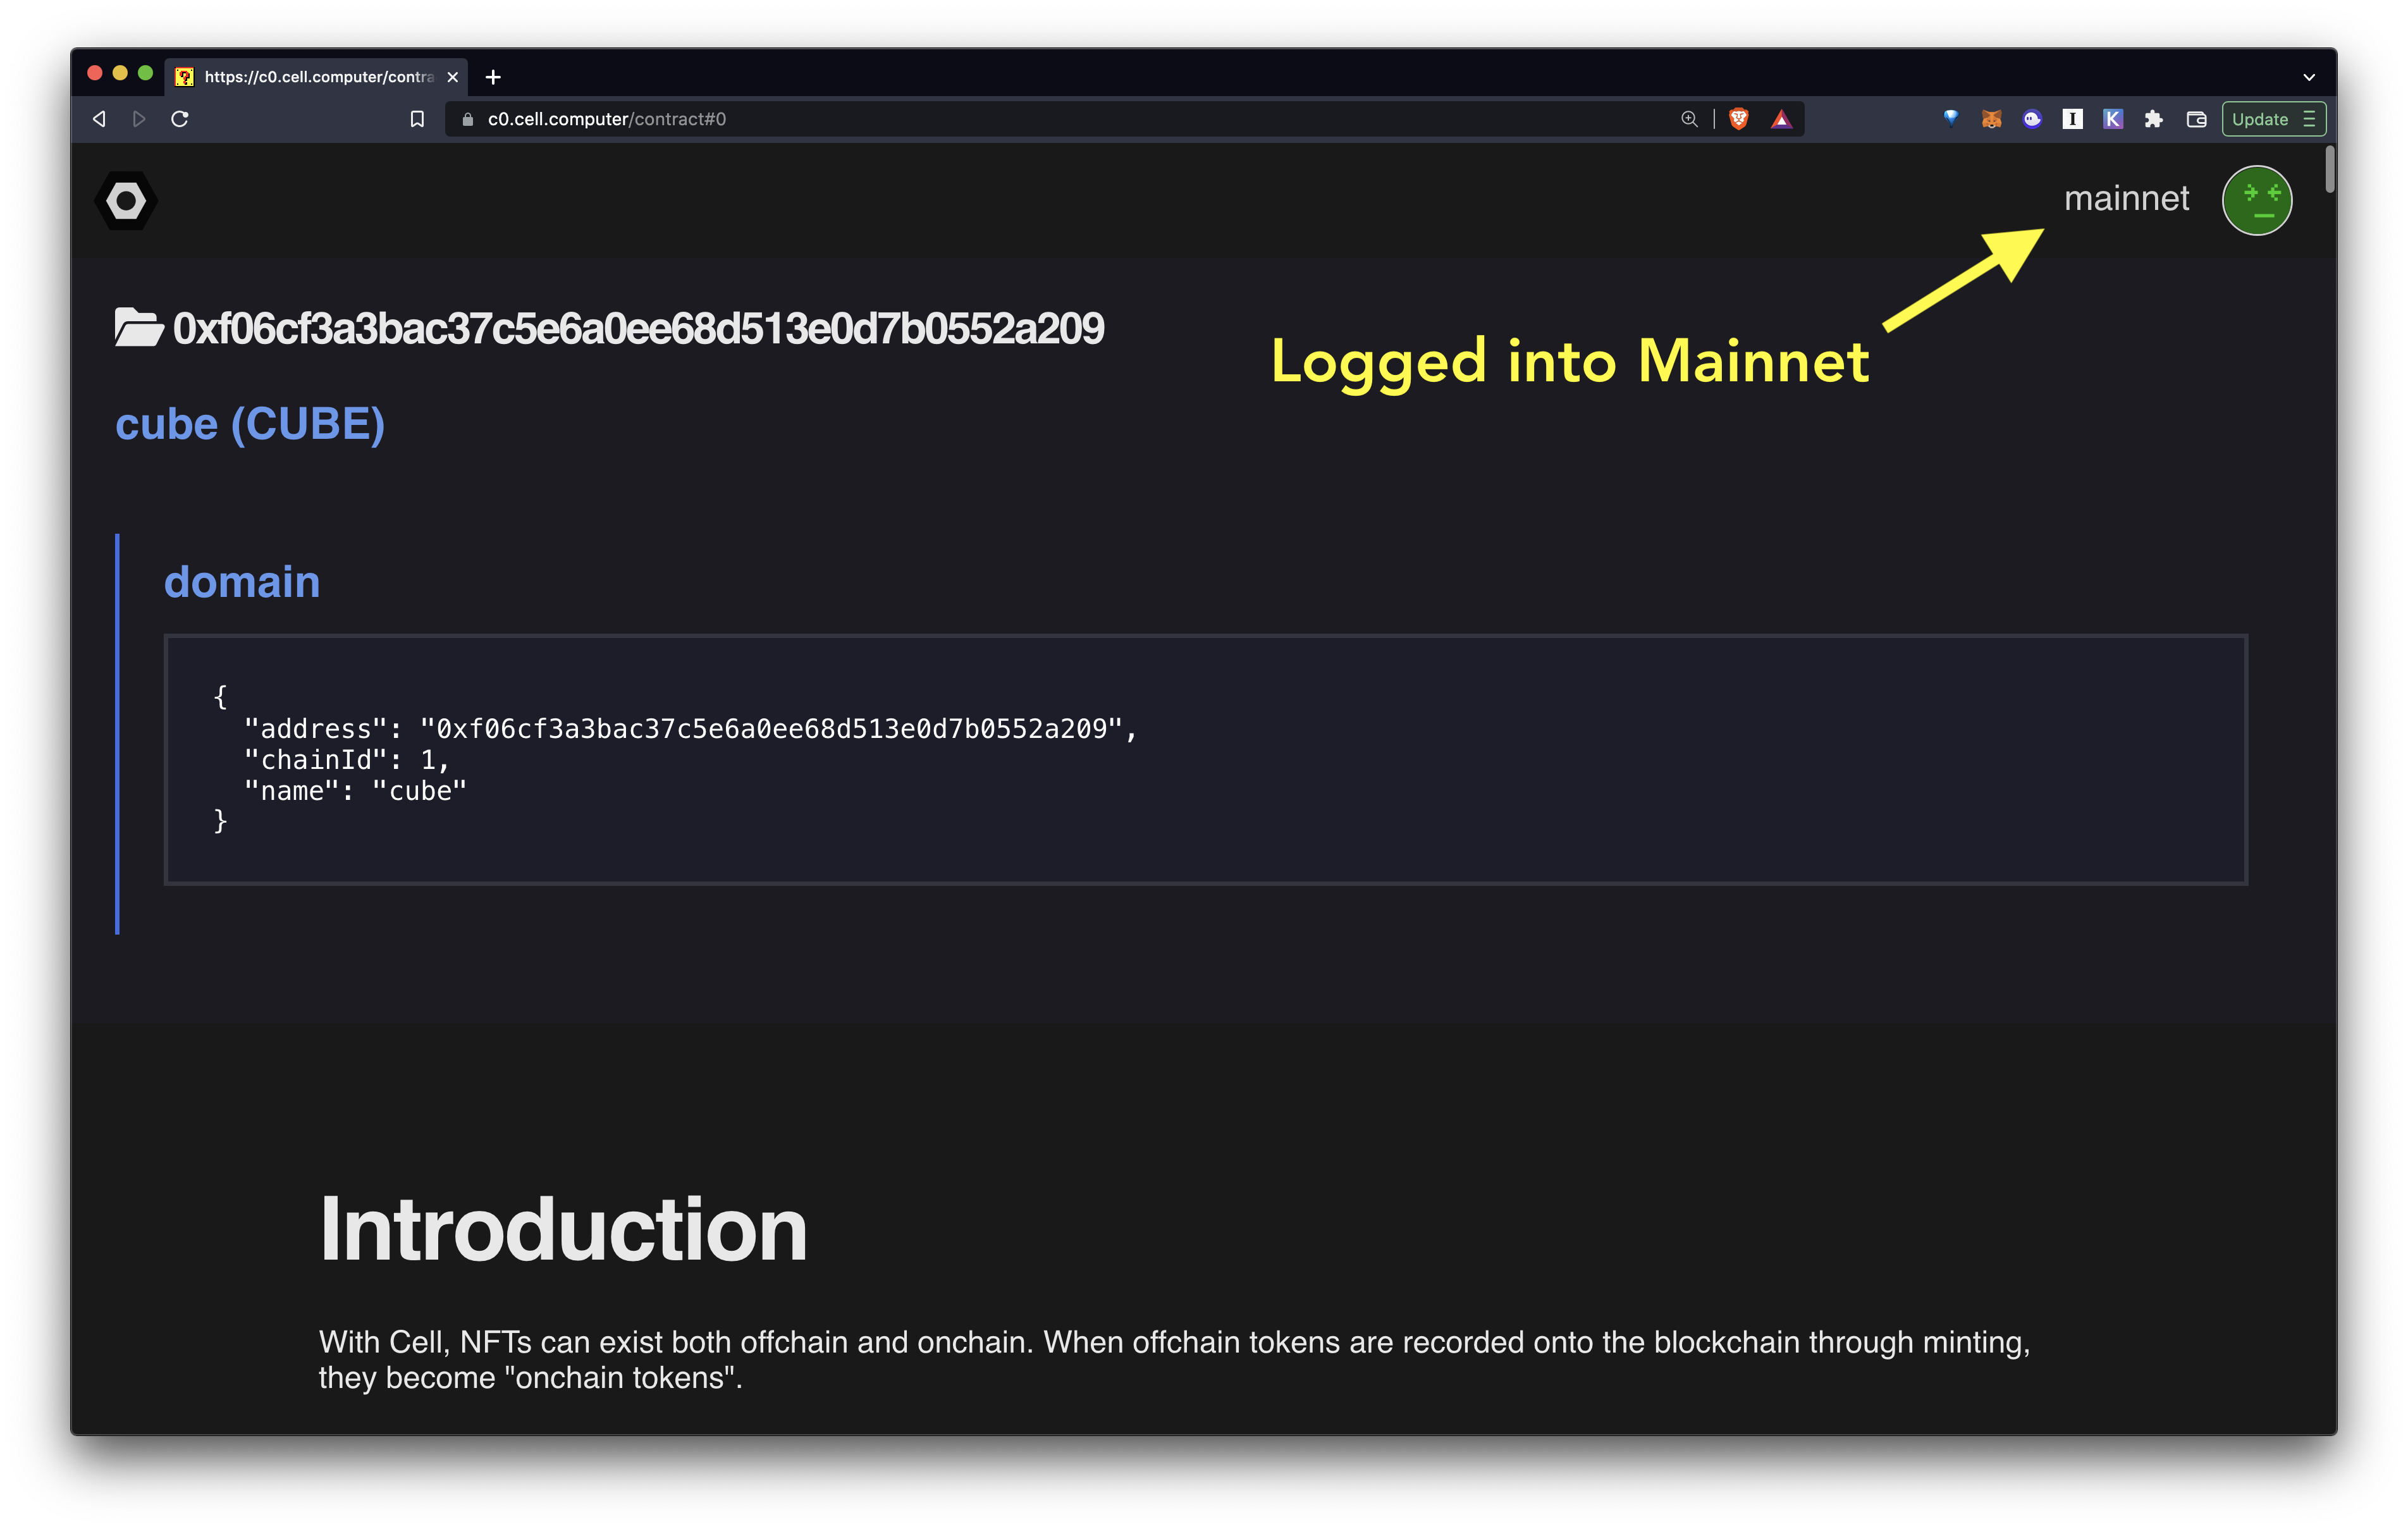
Task: Open the Brave wallet icon
Action: 2196,119
